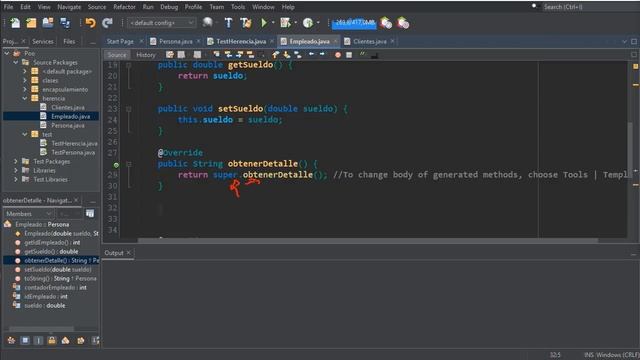Viewport: 640px width, 360px height.
Task: Click the override glyph at line 28
Action: (116, 165)
